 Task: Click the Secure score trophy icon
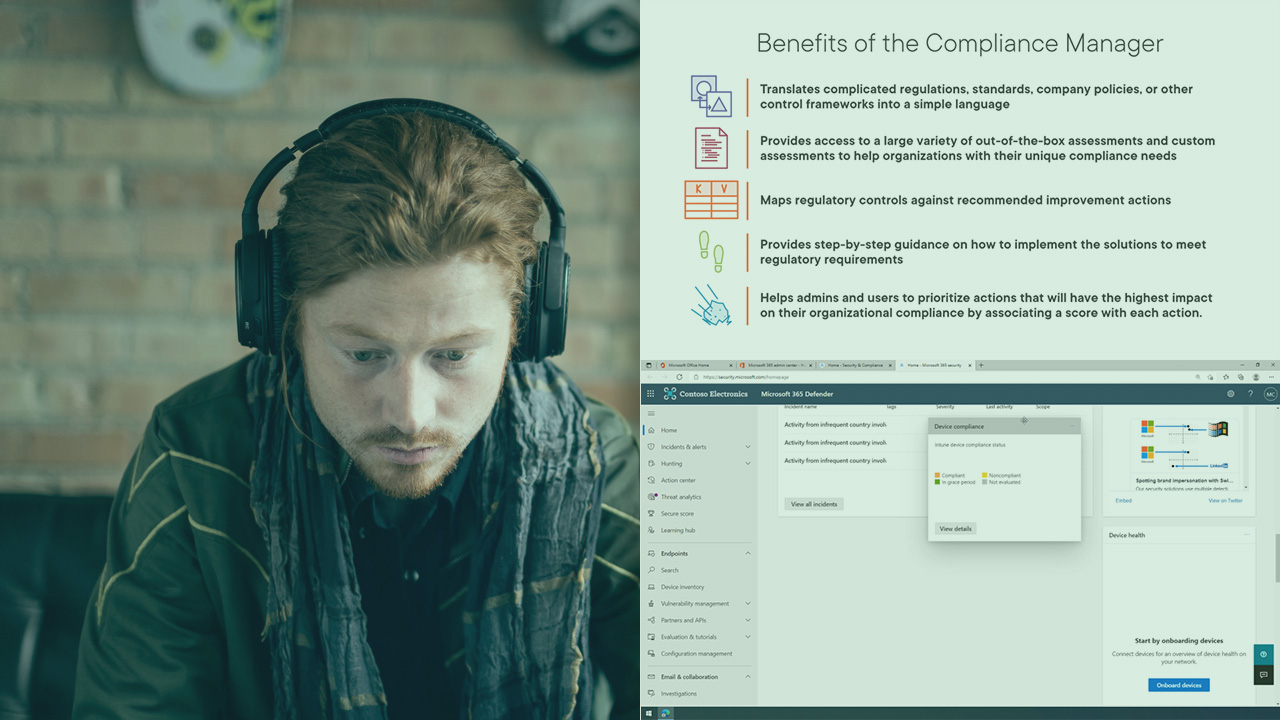point(651,514)
